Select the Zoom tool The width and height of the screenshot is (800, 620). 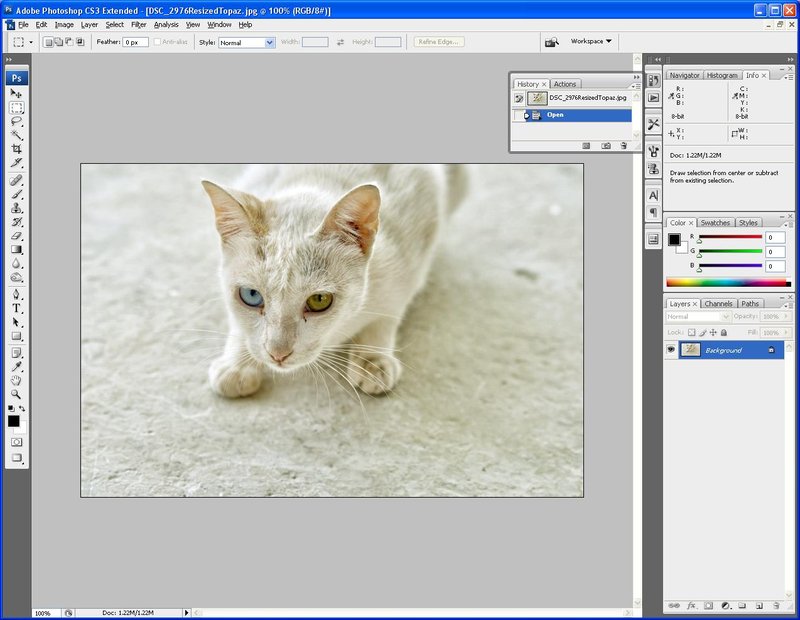pos(16,394)
